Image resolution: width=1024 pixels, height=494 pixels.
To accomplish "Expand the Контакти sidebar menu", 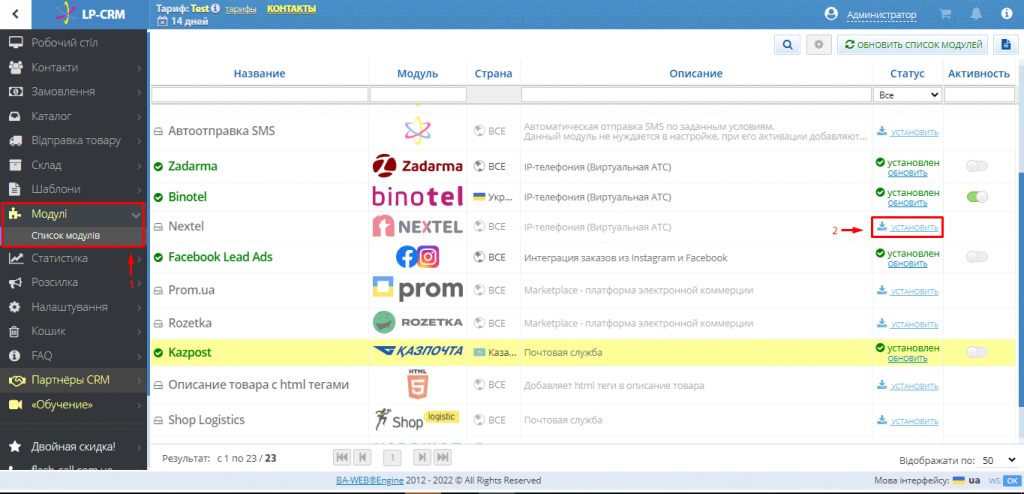I will pyautogui.click(x=74, y=67).
